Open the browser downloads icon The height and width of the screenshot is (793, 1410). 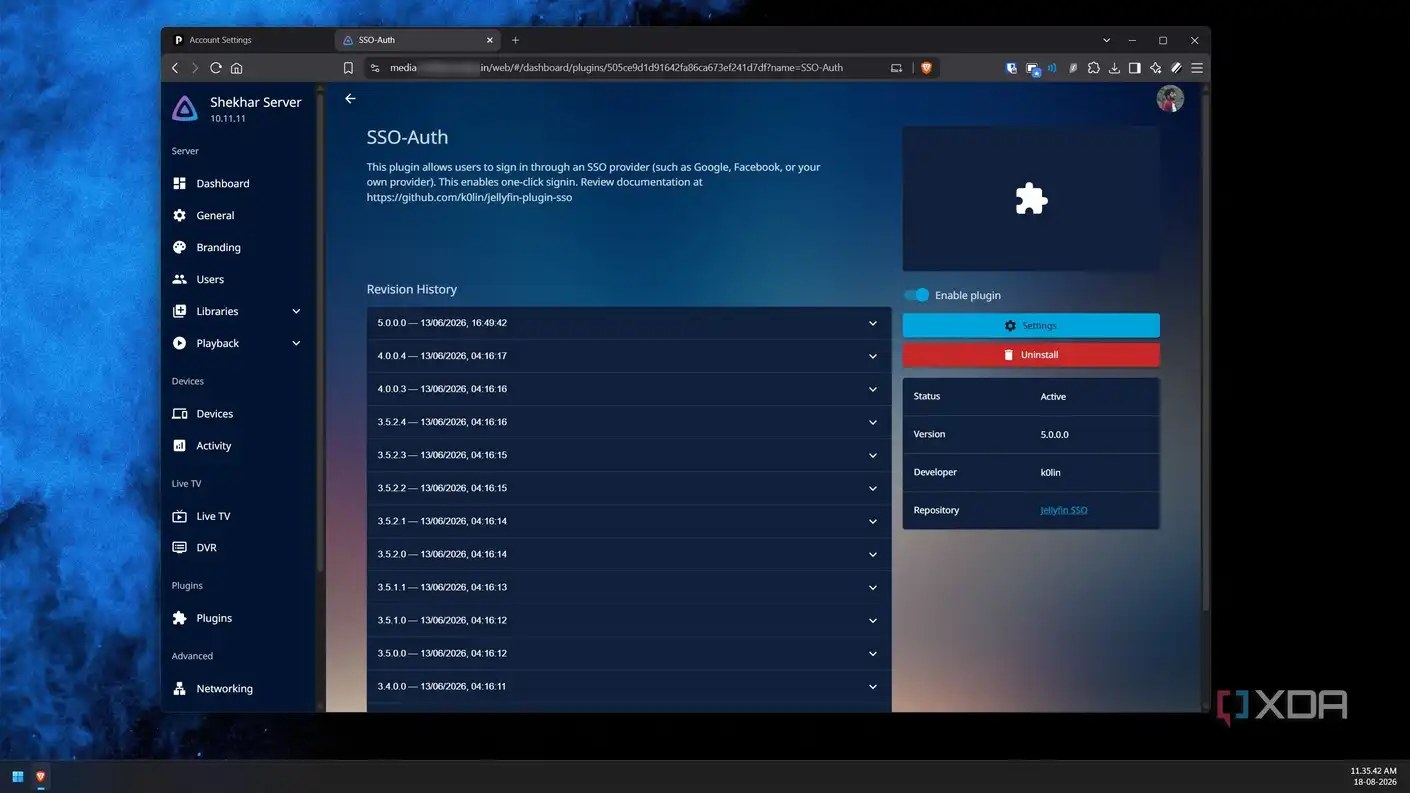click(1114, 68)
